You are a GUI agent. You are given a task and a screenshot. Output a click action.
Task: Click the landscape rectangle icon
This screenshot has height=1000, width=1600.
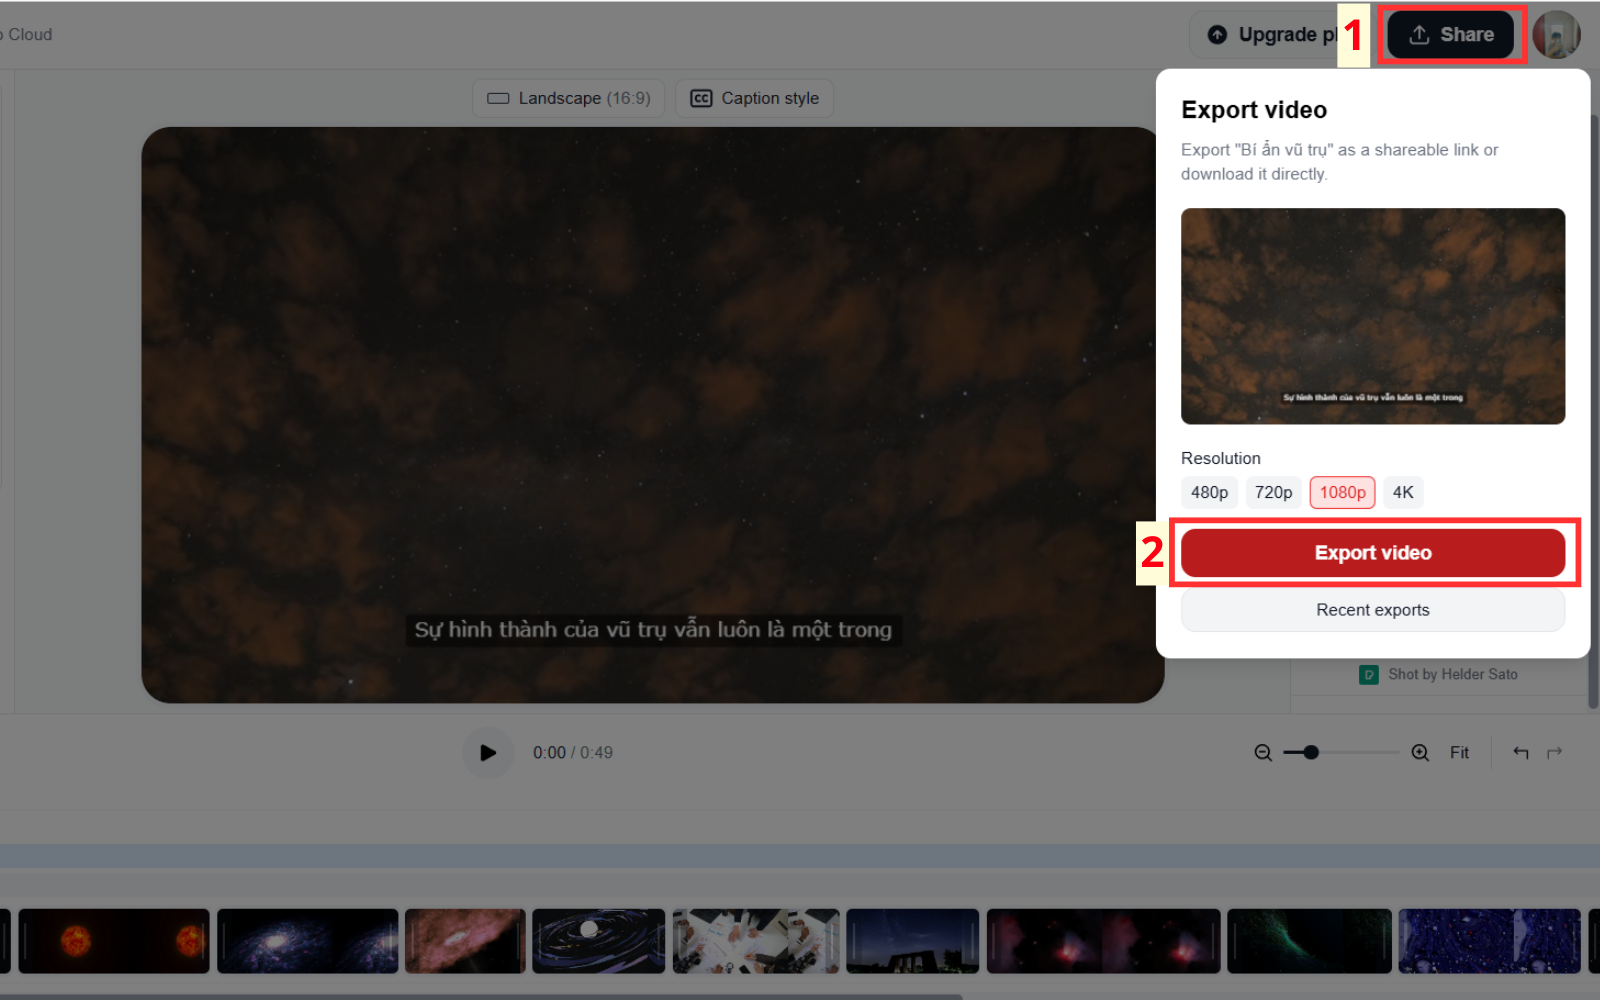pyautogui.click(x=498, y=98)
